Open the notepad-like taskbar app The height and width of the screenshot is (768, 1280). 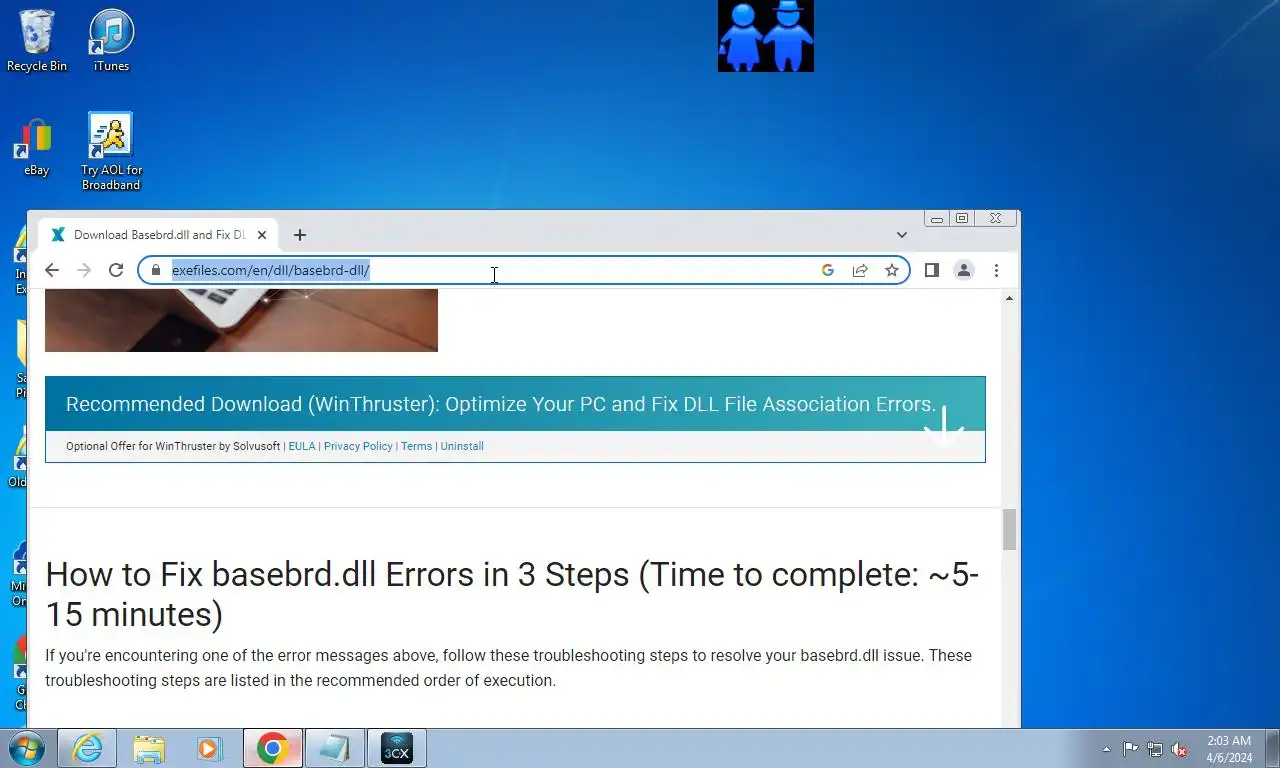334,748
